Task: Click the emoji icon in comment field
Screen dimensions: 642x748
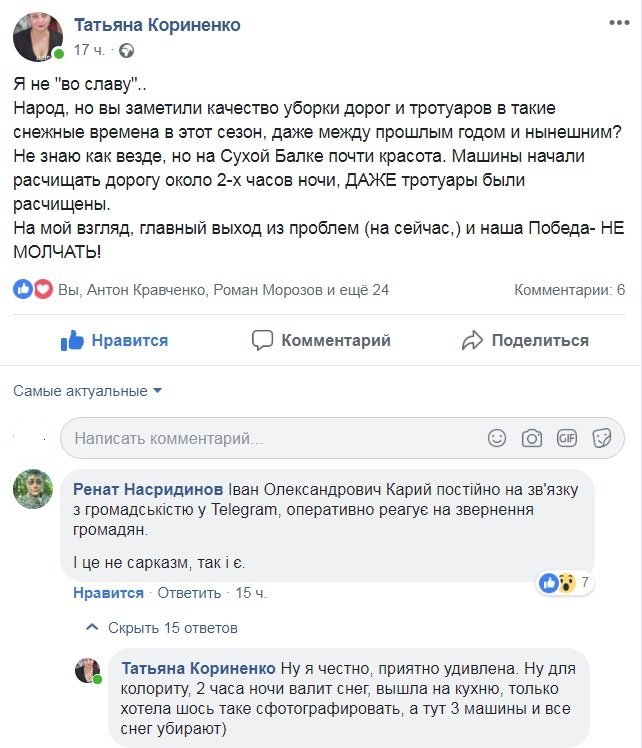Action: click(x=497, y=438)
